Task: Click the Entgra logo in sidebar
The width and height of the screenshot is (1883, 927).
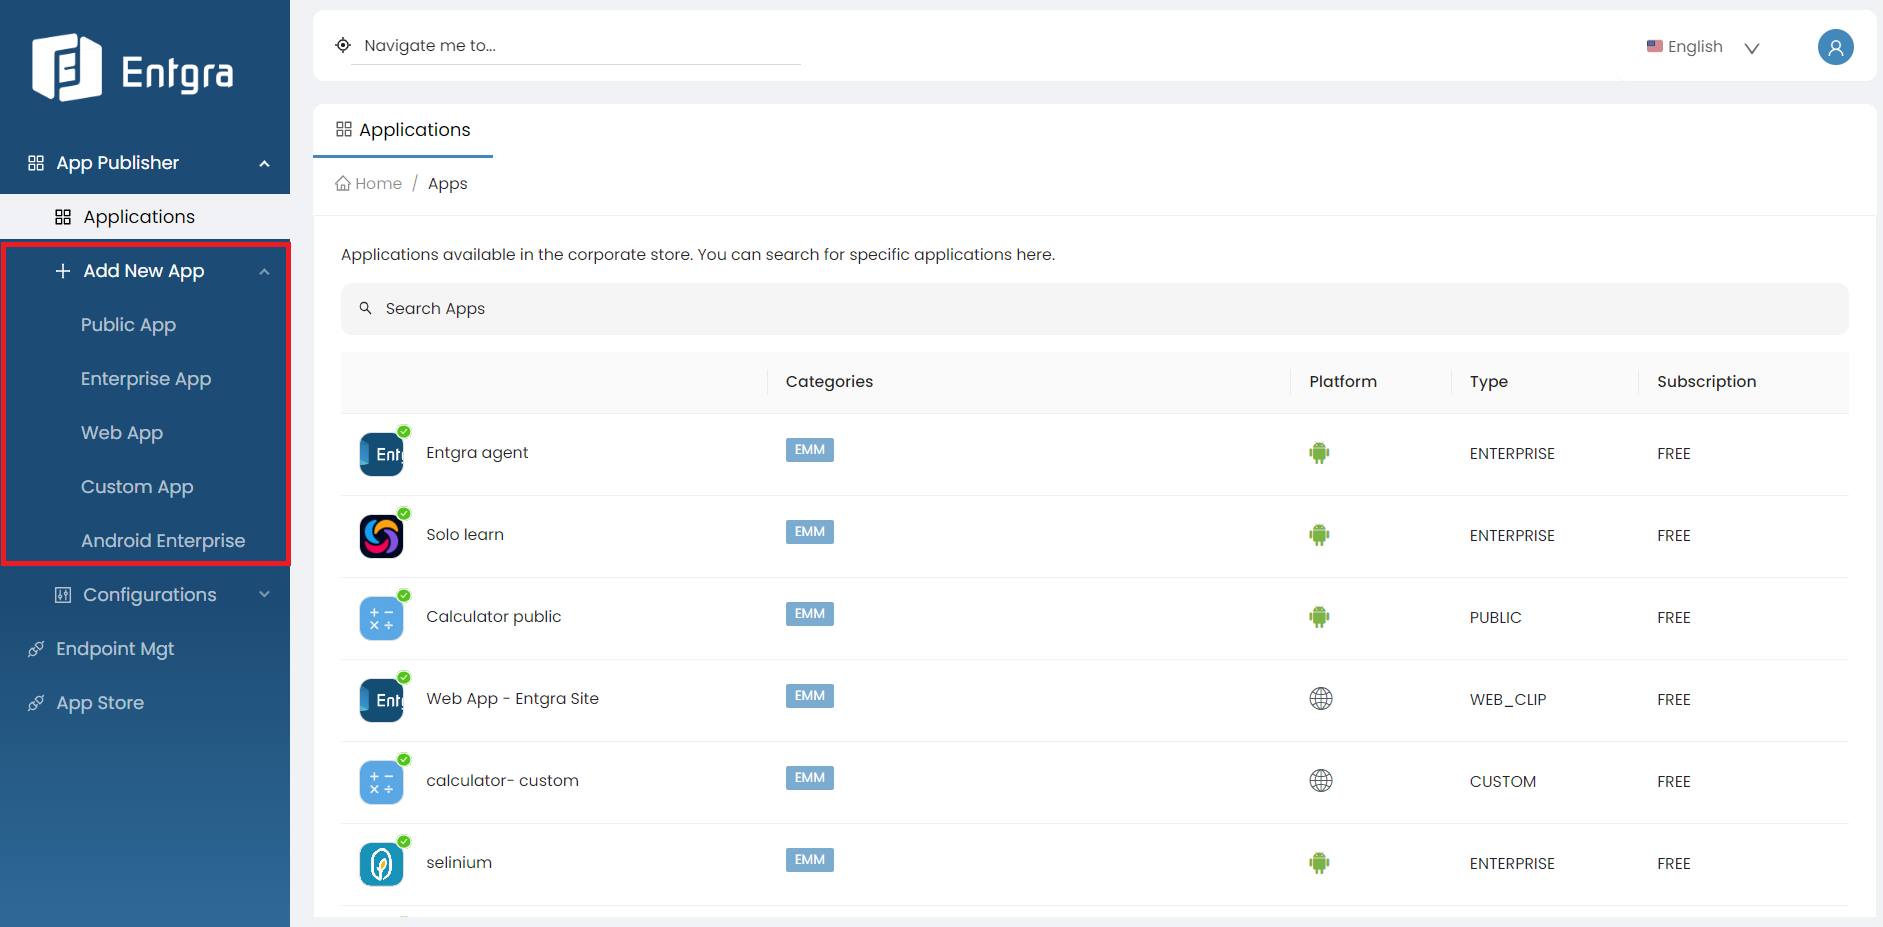Action: pyautogui.click(x=132, y=68)
